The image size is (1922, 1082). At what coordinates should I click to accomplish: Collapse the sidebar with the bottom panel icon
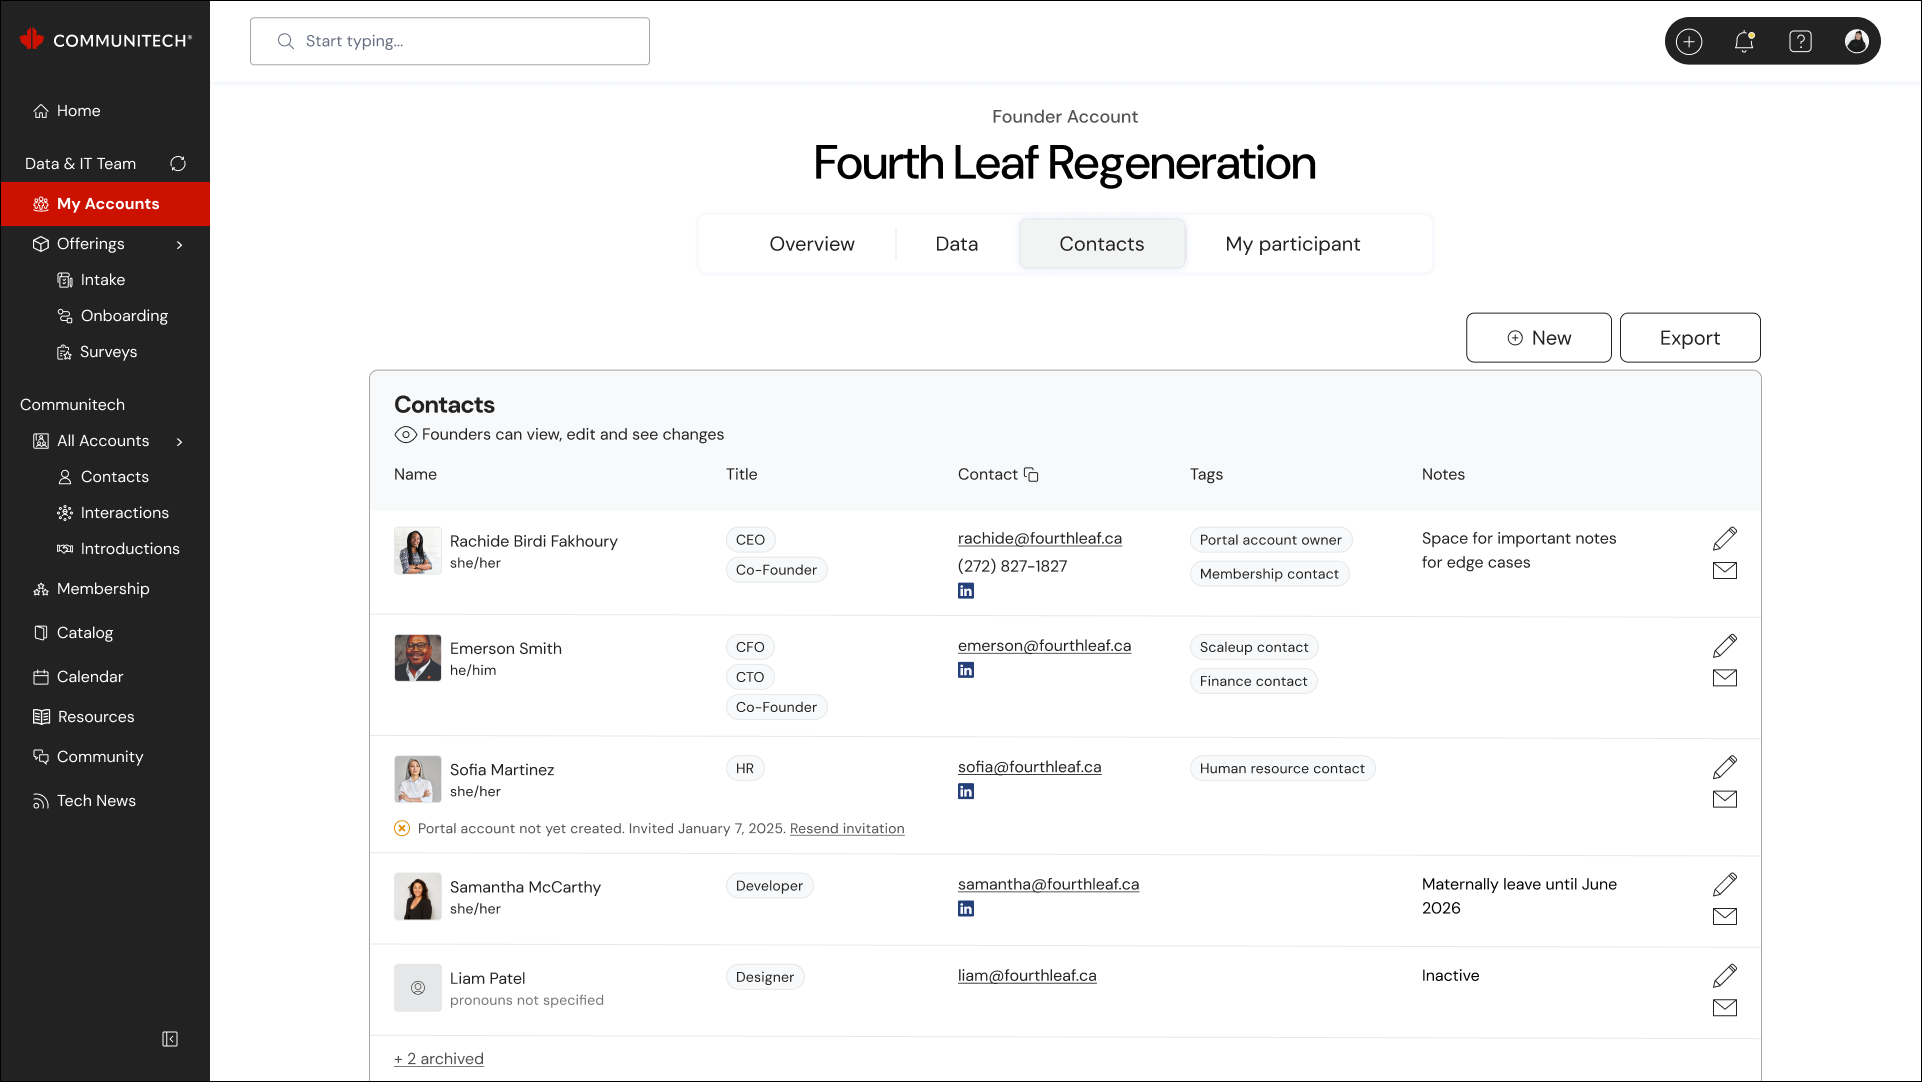170,1039
